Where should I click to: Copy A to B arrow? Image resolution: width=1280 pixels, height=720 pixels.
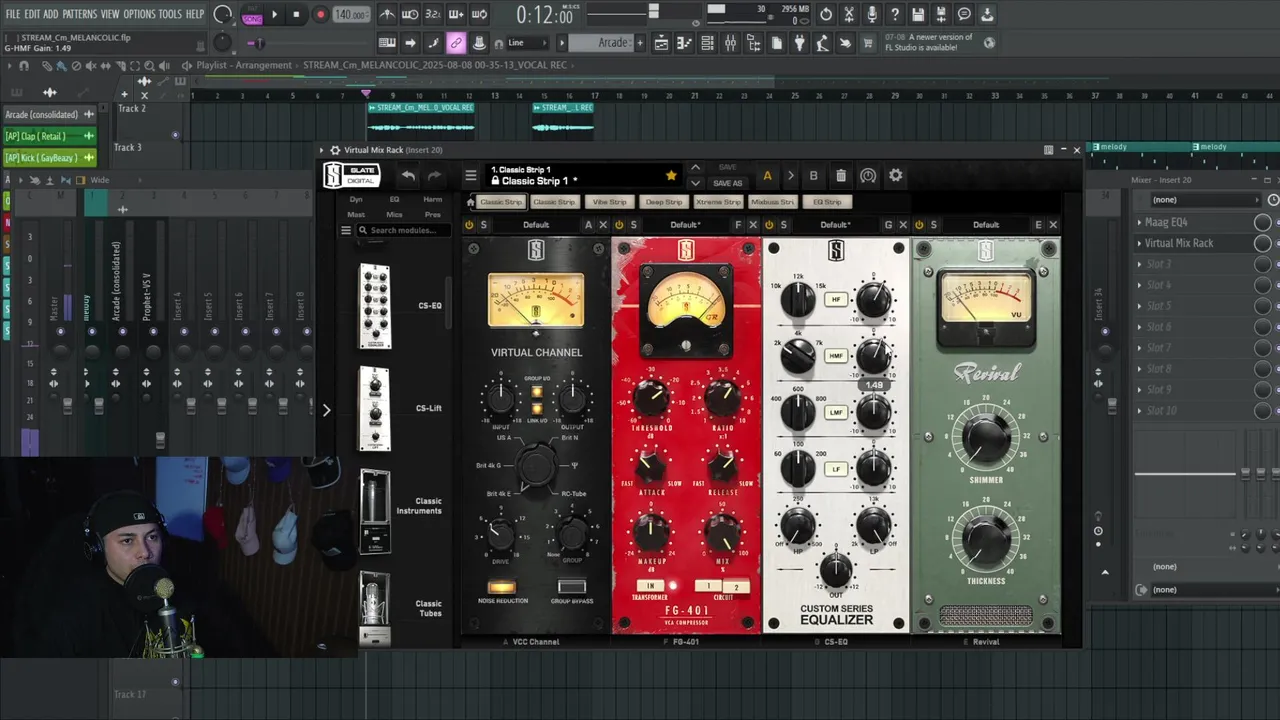click(x=790, y=176)
